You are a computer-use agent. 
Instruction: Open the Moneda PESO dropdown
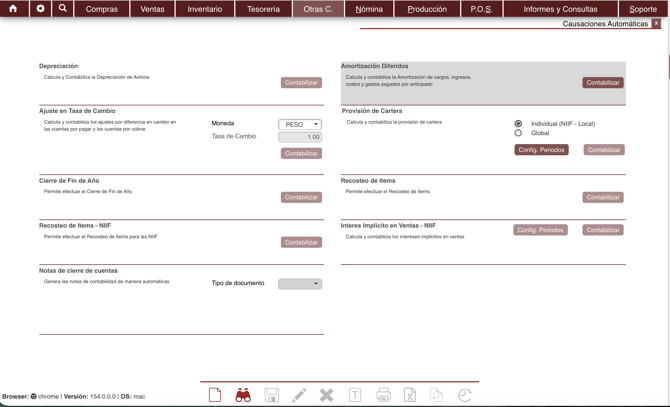(300, 124)
